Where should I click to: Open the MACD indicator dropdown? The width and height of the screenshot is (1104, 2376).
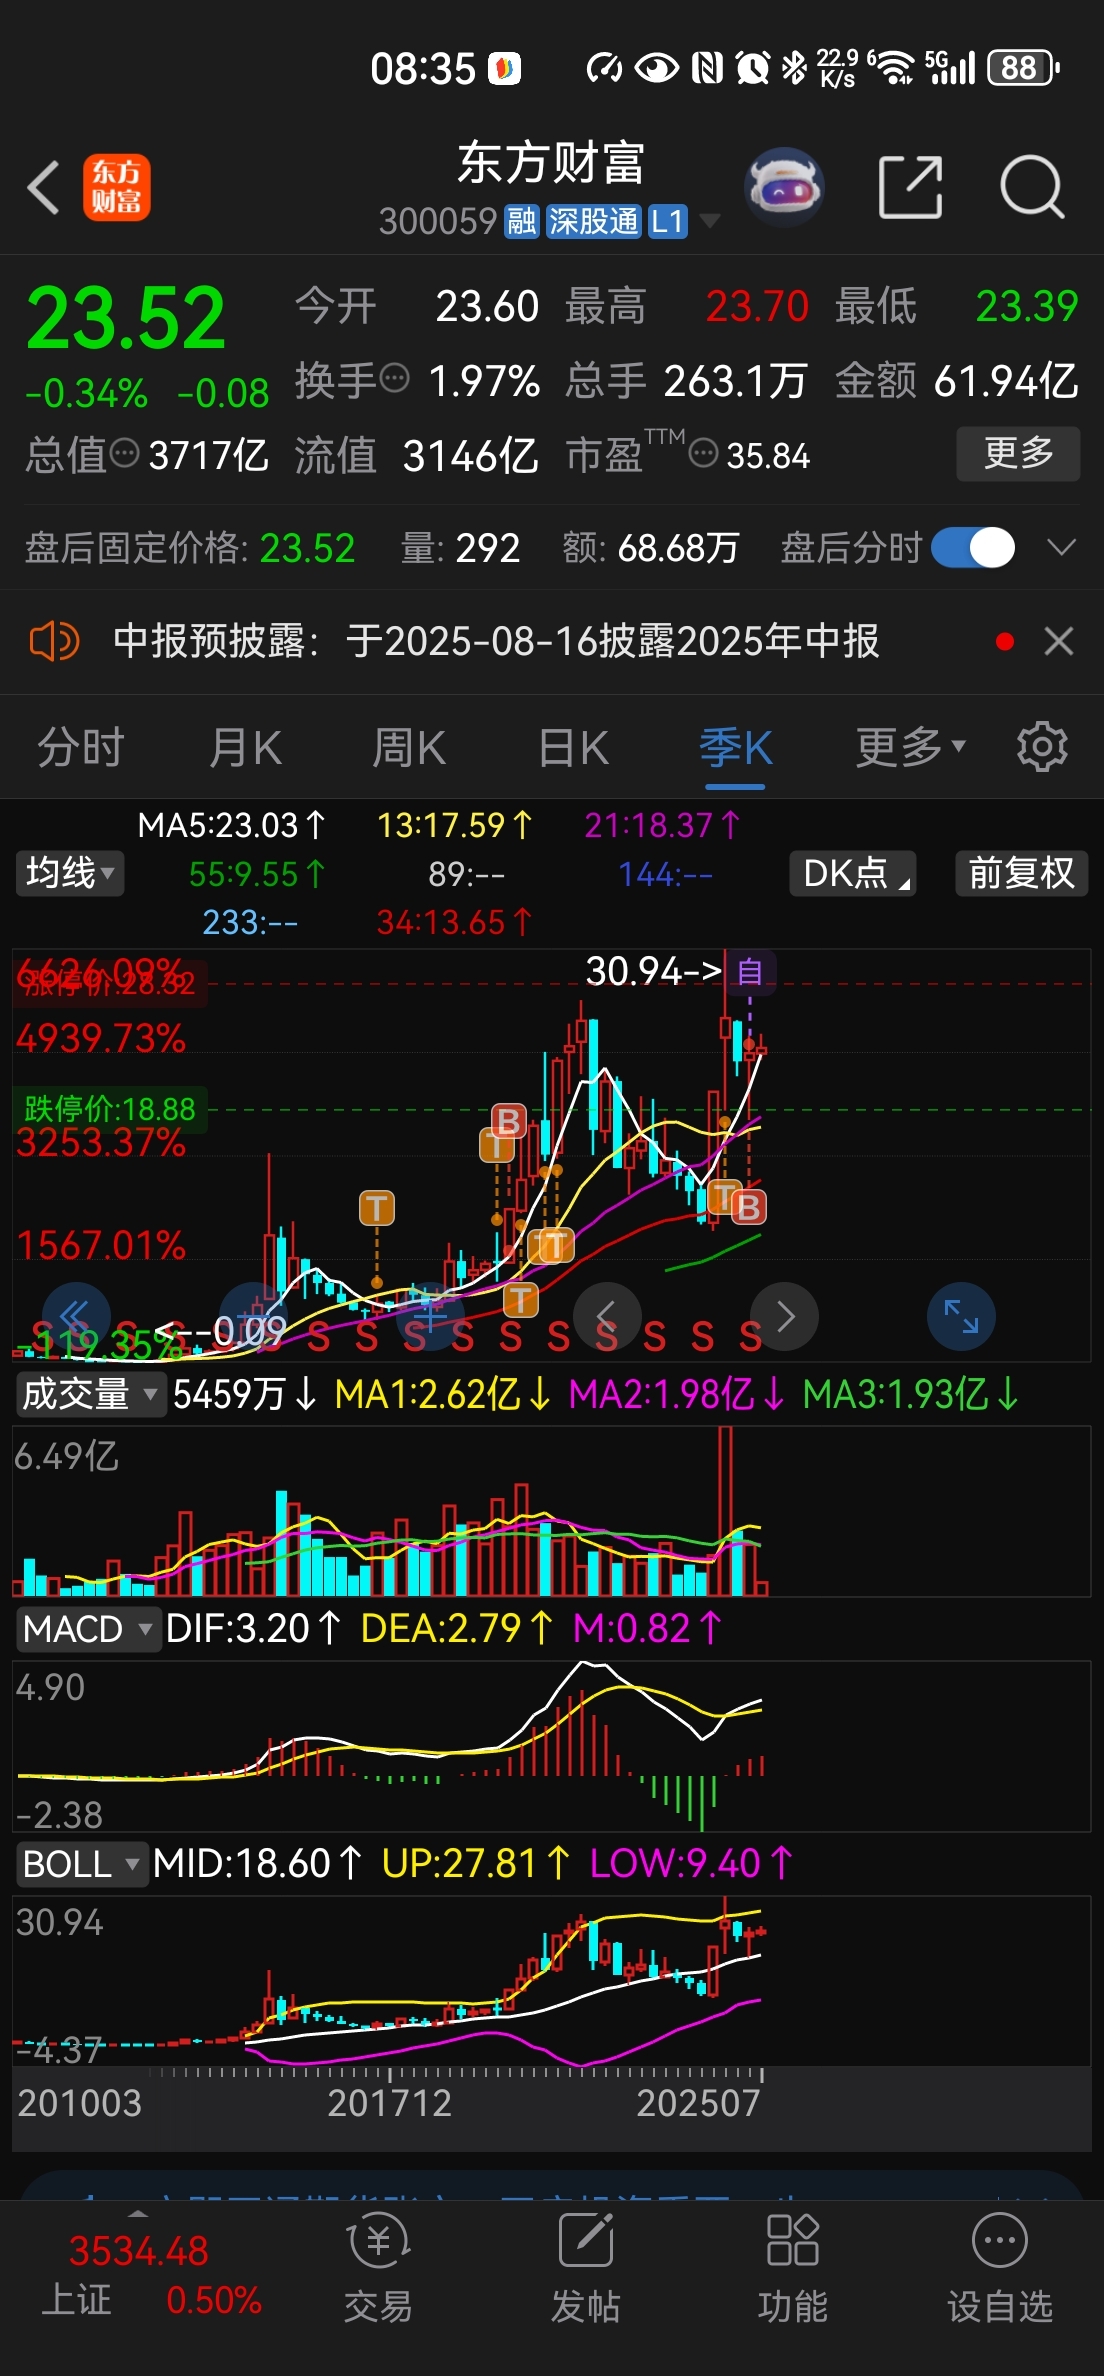(87, 1629)
